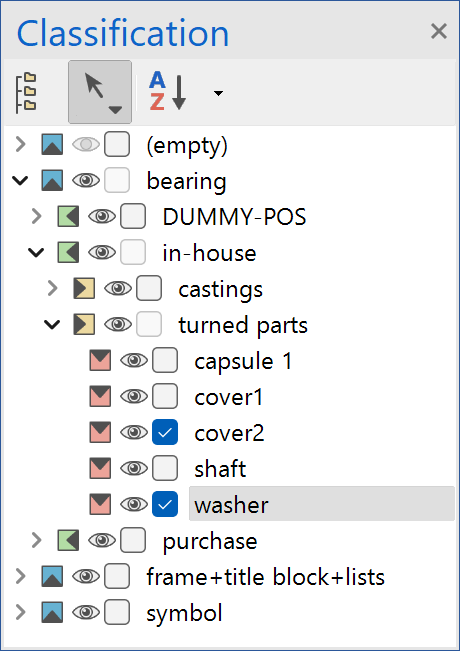Click the red icon next to shaft

100,468
